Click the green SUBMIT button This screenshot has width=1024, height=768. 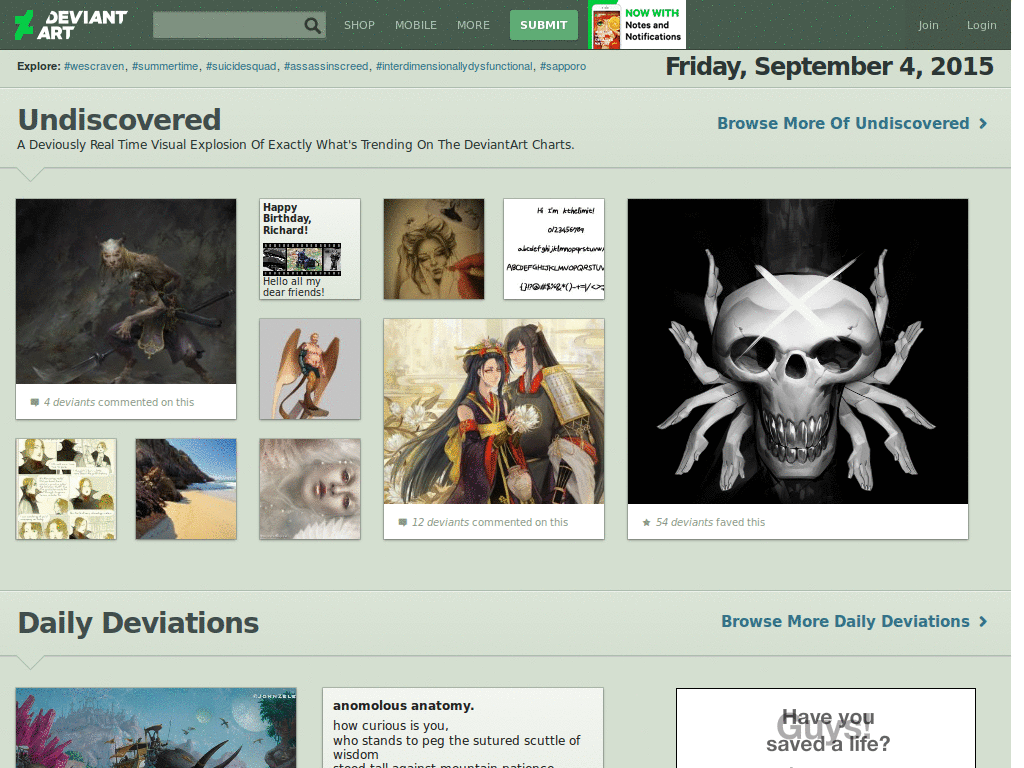[x=543, y=25]
